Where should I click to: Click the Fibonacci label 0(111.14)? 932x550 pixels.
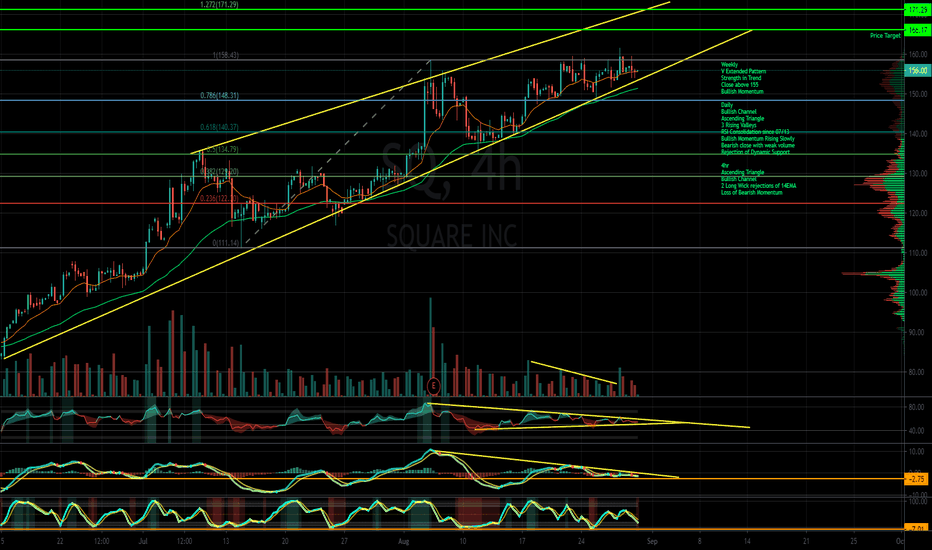point(226,243)
